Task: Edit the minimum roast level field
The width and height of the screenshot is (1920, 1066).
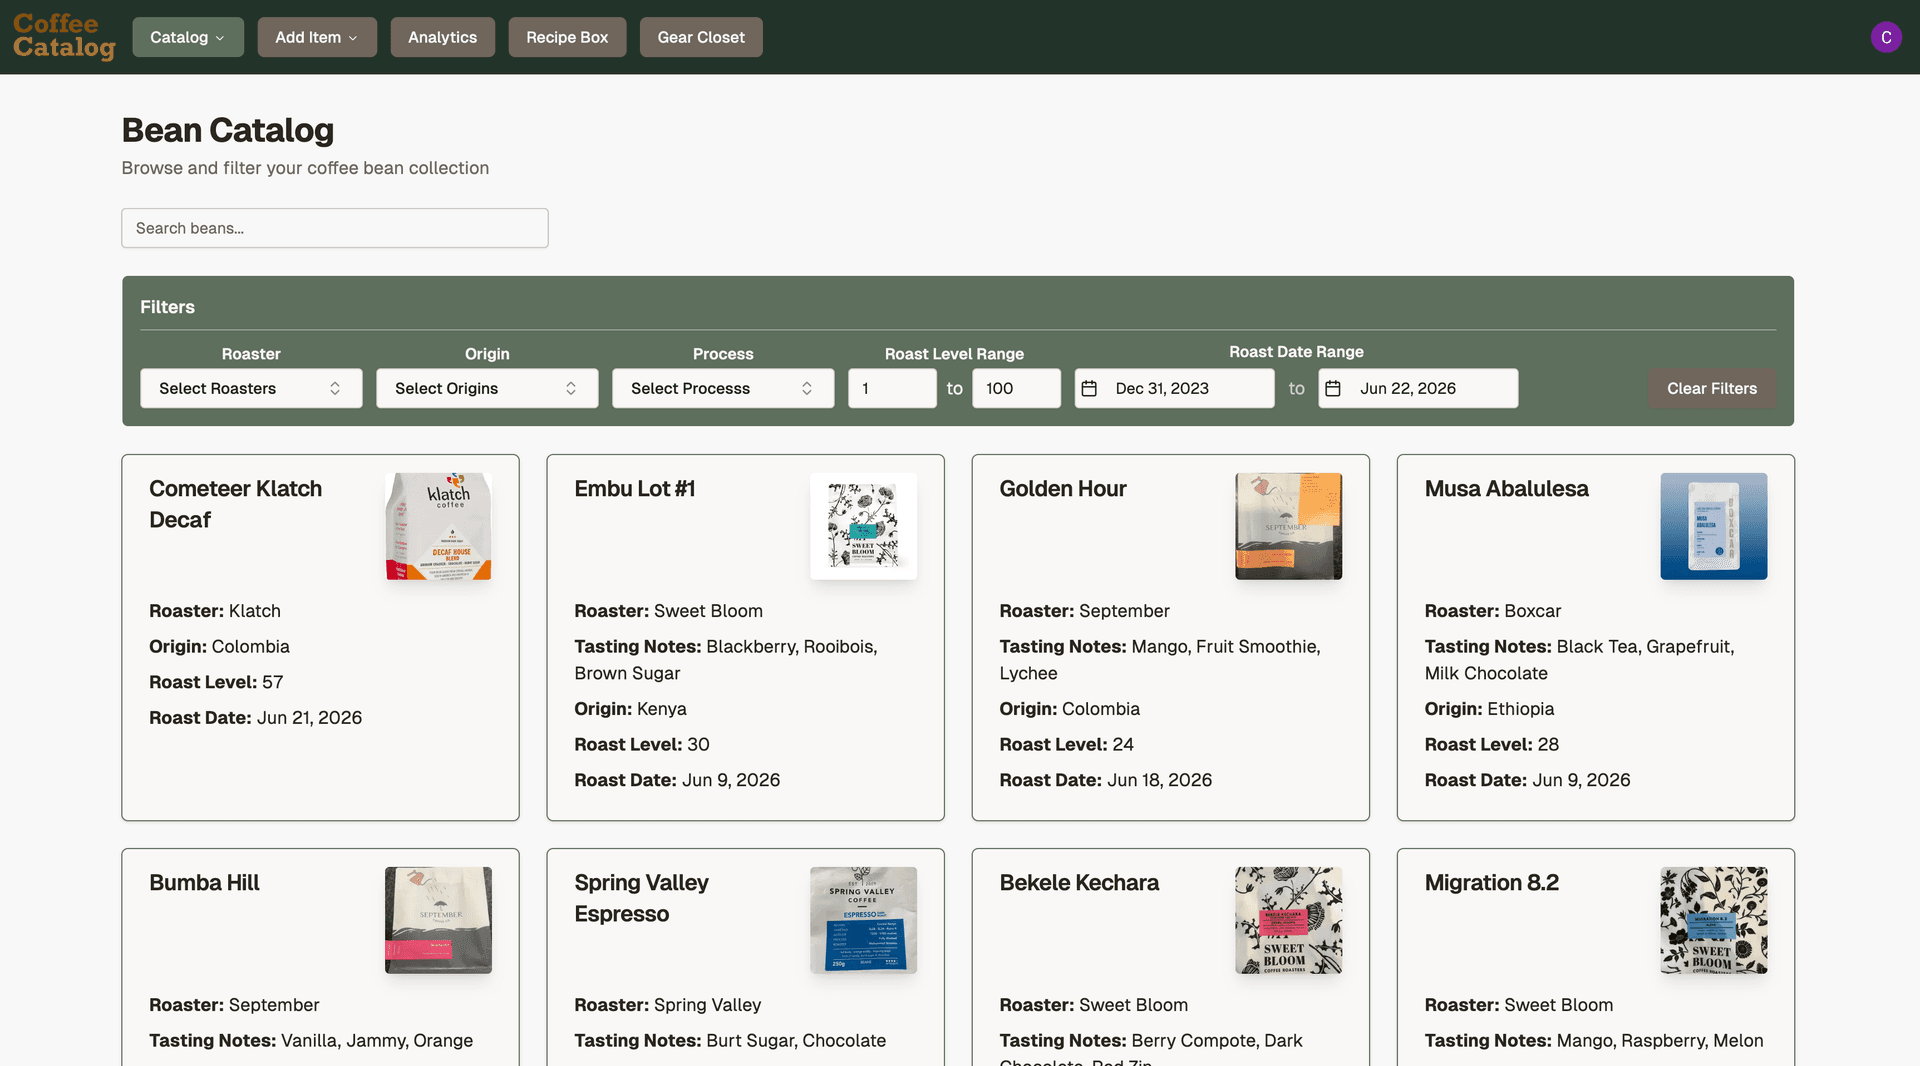Action: (892, 388)
